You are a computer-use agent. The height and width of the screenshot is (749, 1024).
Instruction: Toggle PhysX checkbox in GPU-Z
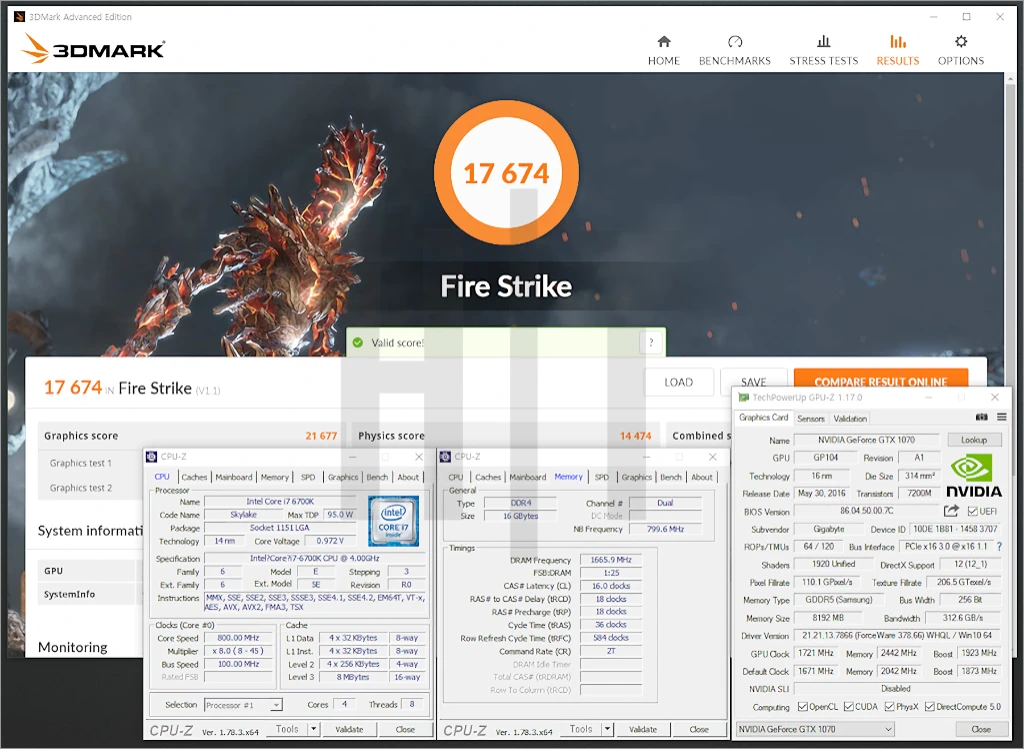889,707
